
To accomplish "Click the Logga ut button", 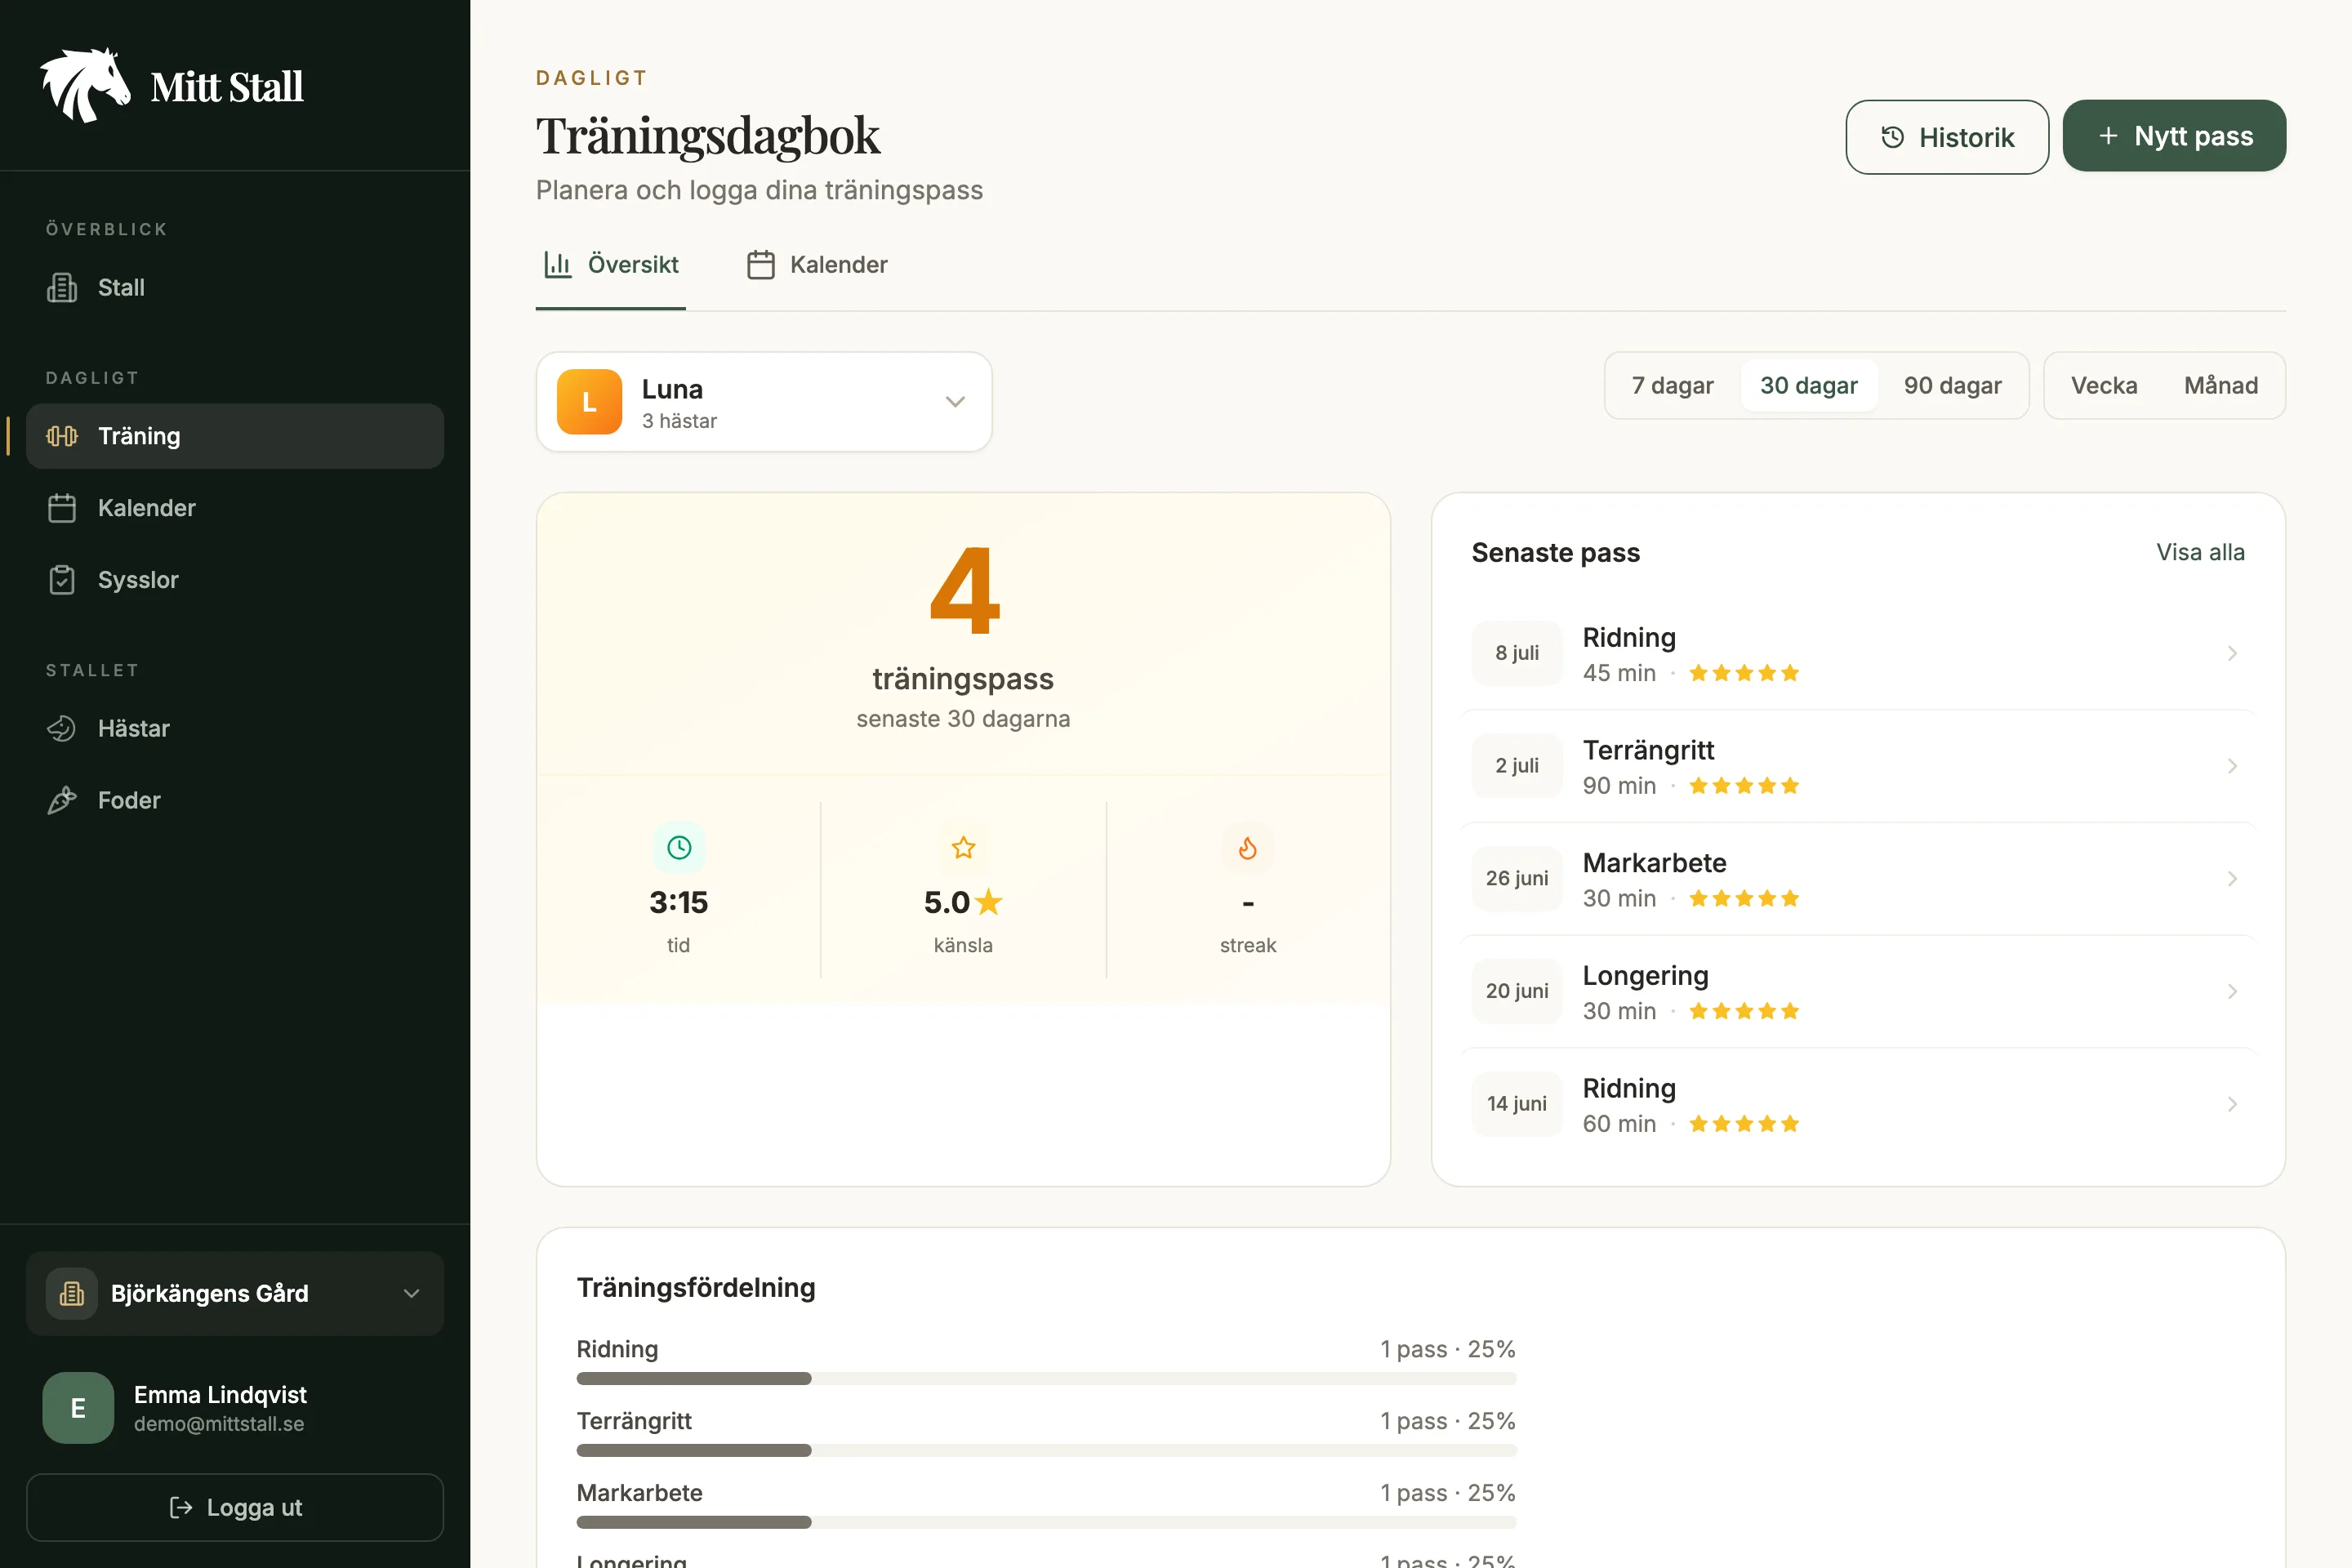I will coord(235,1508).
